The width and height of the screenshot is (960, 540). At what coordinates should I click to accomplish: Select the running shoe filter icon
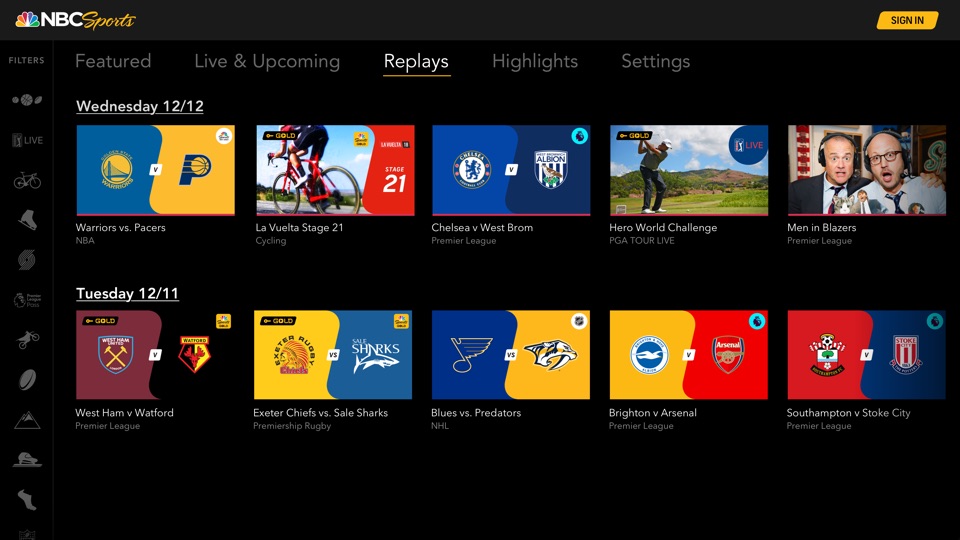point(27,500)
